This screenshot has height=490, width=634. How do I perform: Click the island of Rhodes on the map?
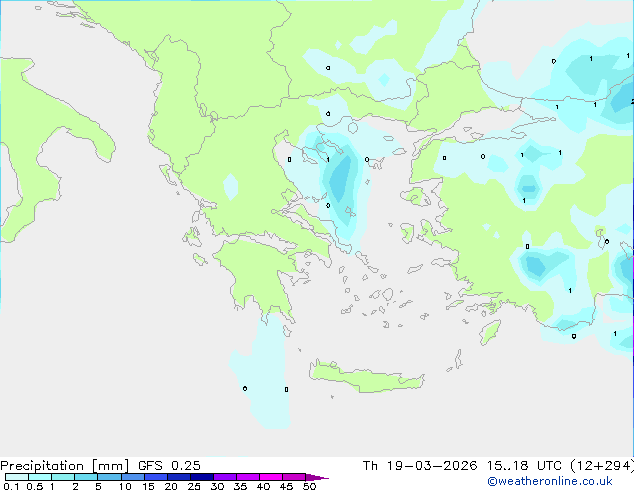pos(490,332)
